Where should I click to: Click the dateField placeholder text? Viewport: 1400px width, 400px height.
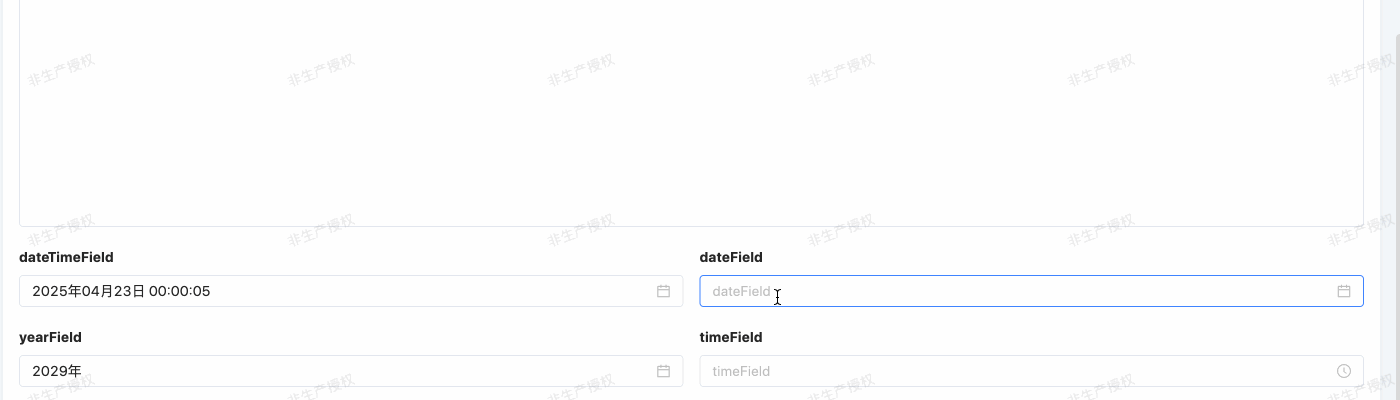click(741, 291)
